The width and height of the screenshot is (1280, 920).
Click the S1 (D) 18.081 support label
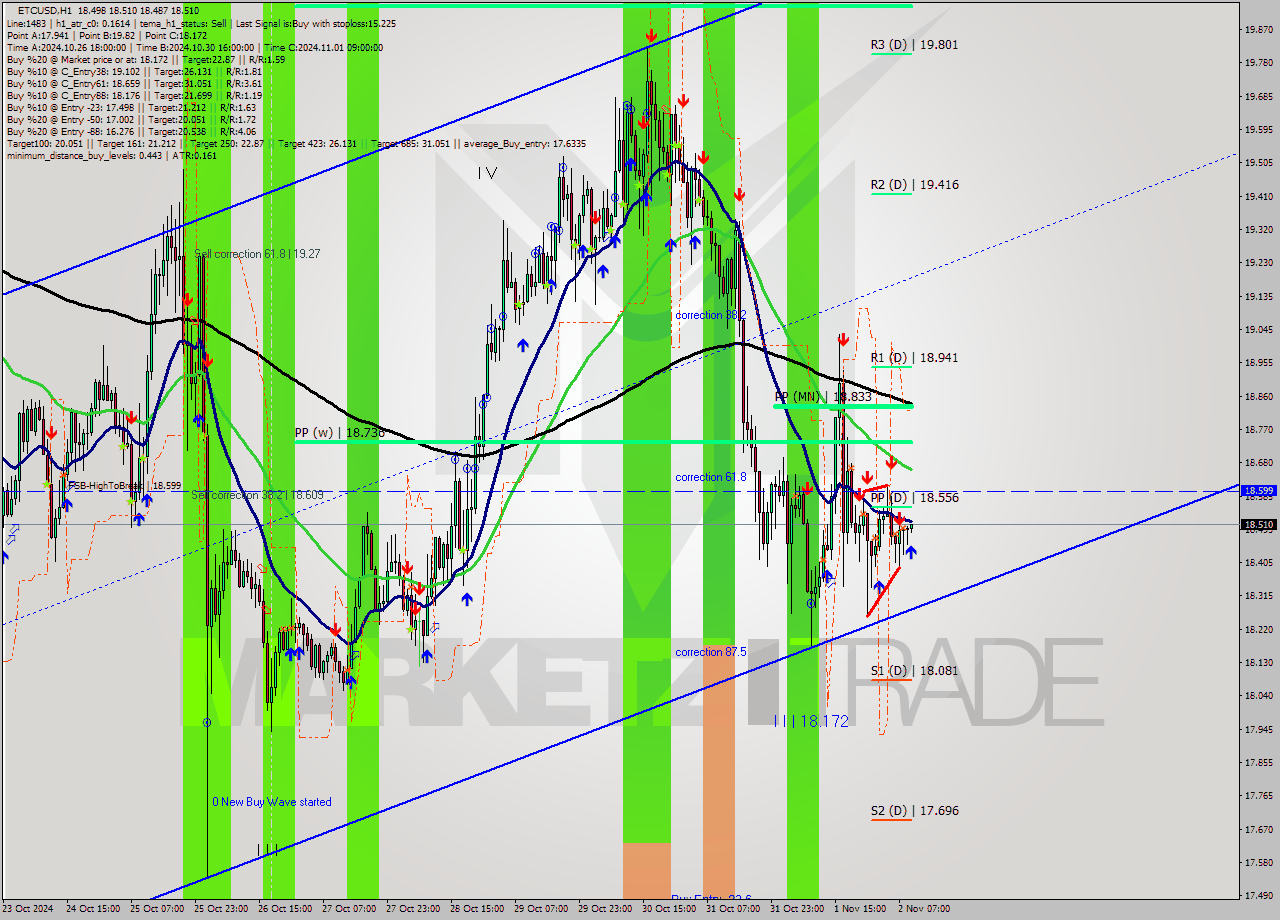914,671
